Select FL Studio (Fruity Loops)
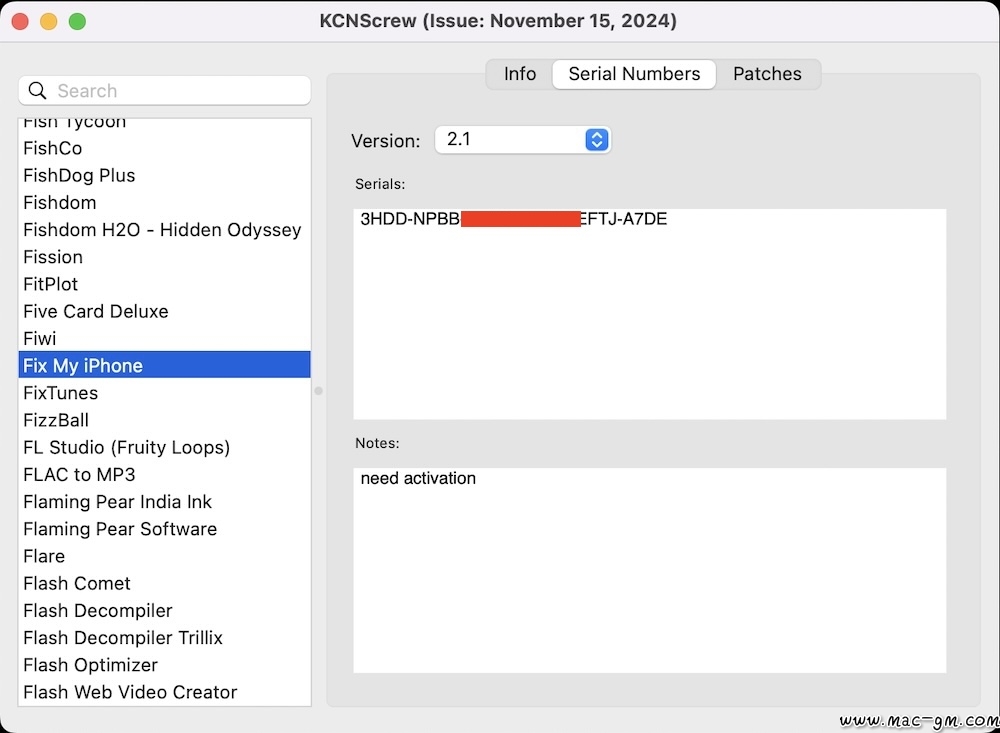 (x=165, y=447)
